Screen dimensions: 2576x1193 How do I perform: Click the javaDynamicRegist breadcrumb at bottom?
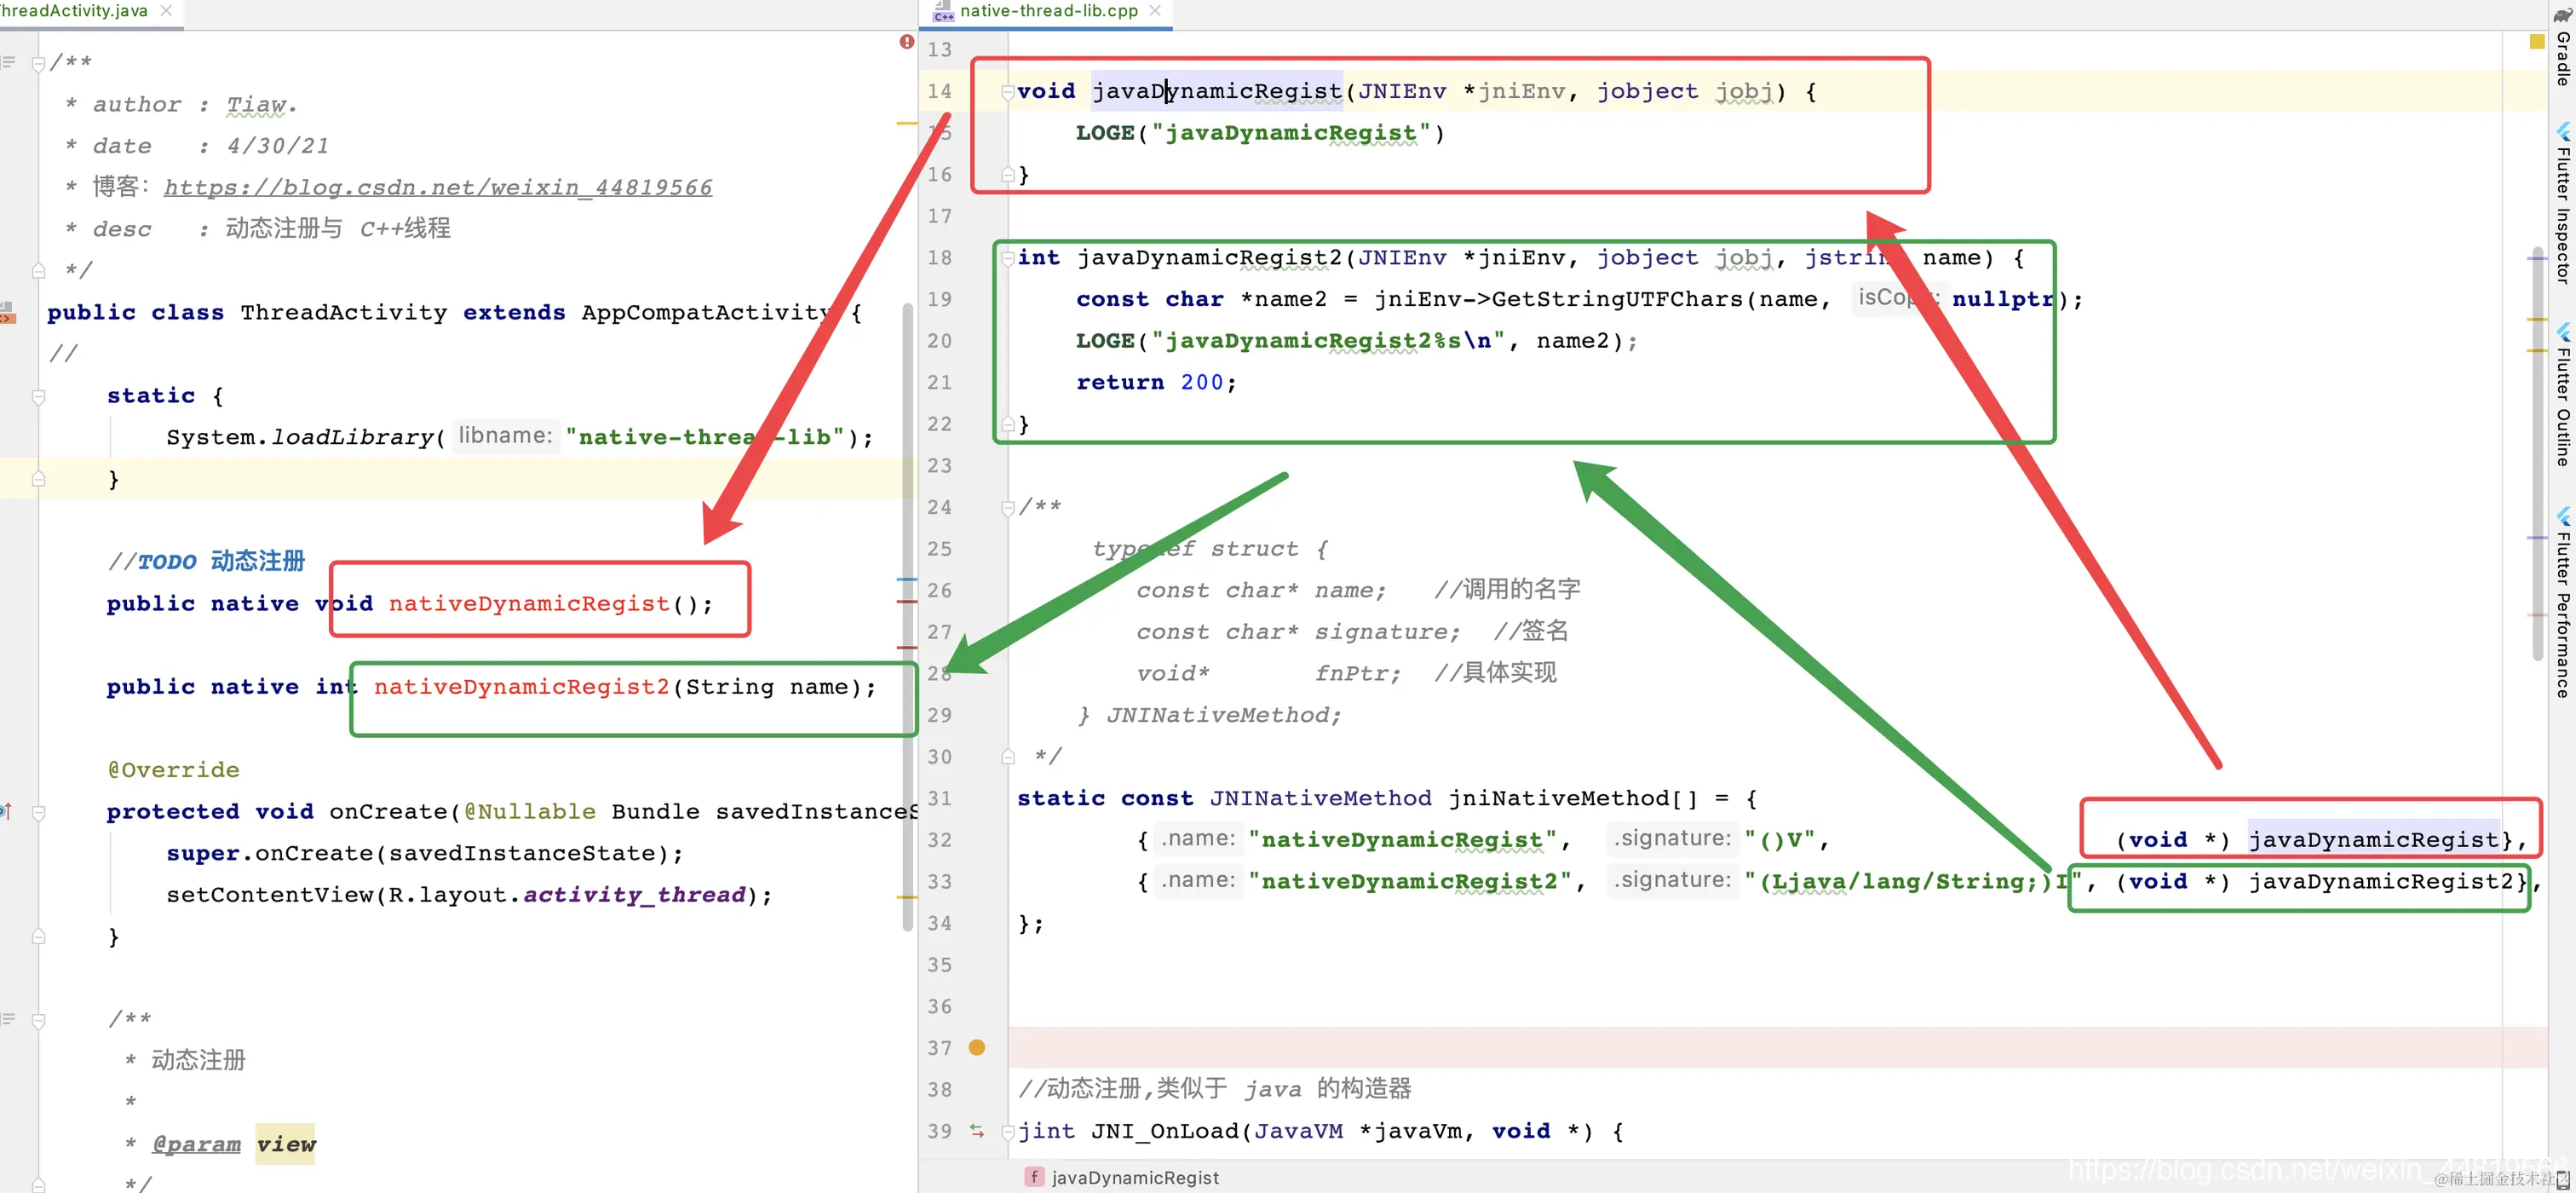1133,1177
